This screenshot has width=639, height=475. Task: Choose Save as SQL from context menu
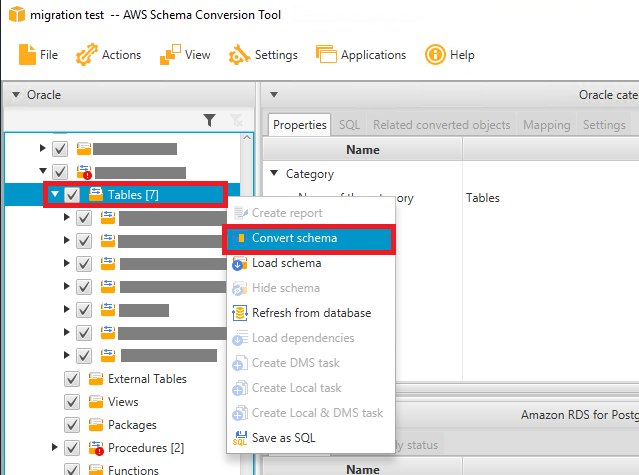coord(311,438)
